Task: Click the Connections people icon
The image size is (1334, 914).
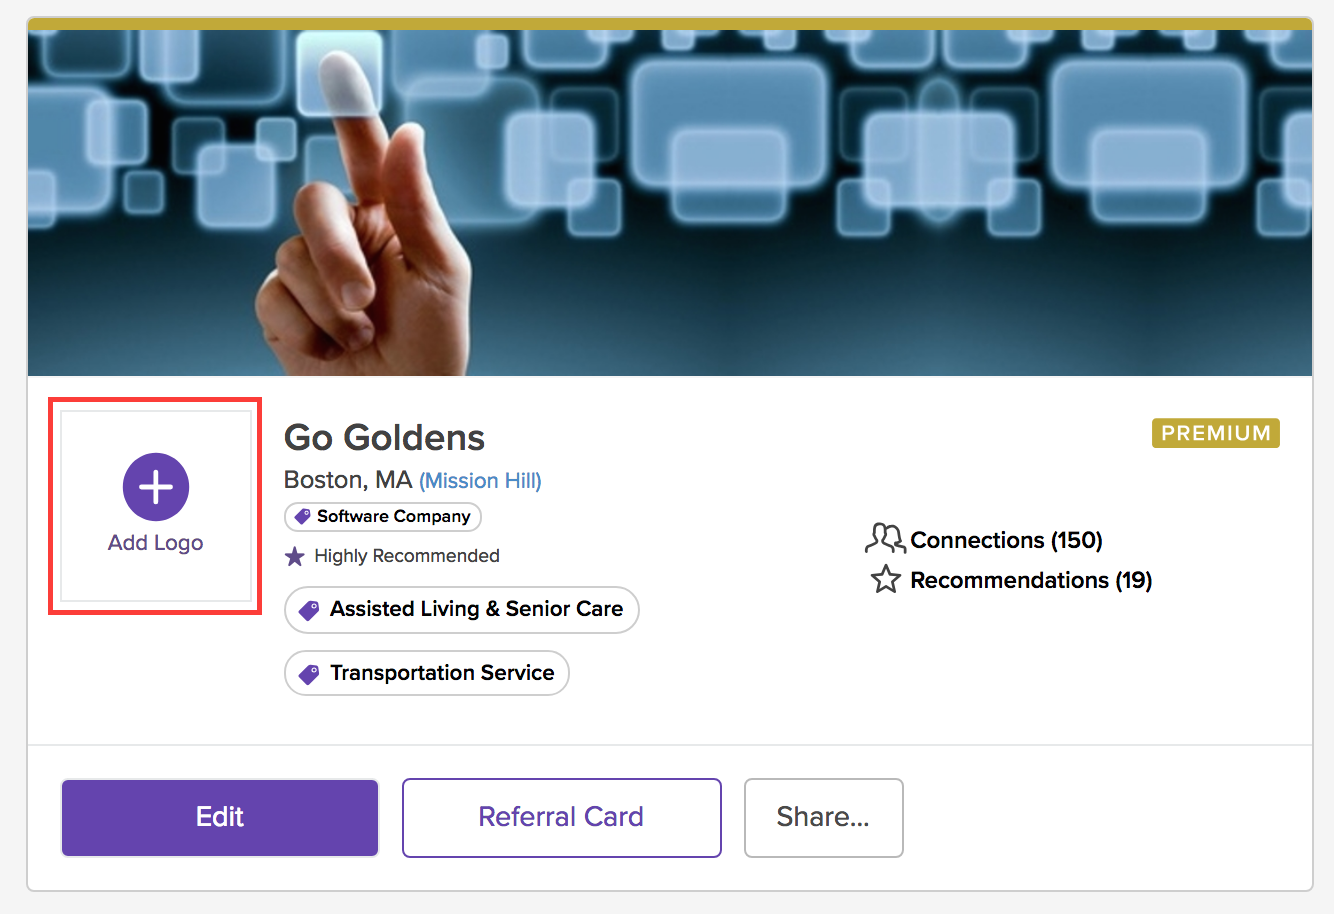Action: [885, 539]
